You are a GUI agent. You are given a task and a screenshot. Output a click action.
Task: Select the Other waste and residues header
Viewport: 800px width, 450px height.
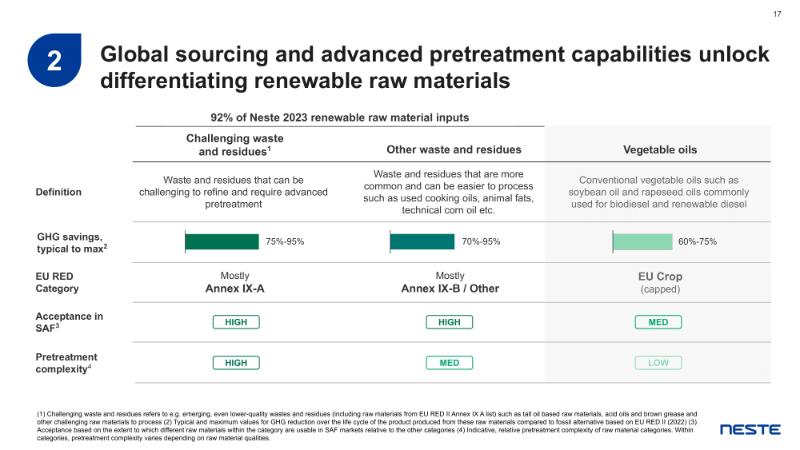pos(453,150)
